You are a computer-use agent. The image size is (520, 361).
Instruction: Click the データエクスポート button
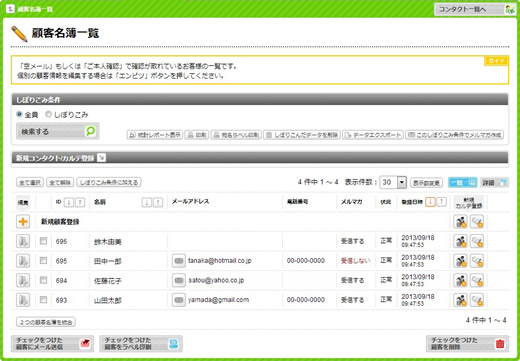tap(373, 135)
